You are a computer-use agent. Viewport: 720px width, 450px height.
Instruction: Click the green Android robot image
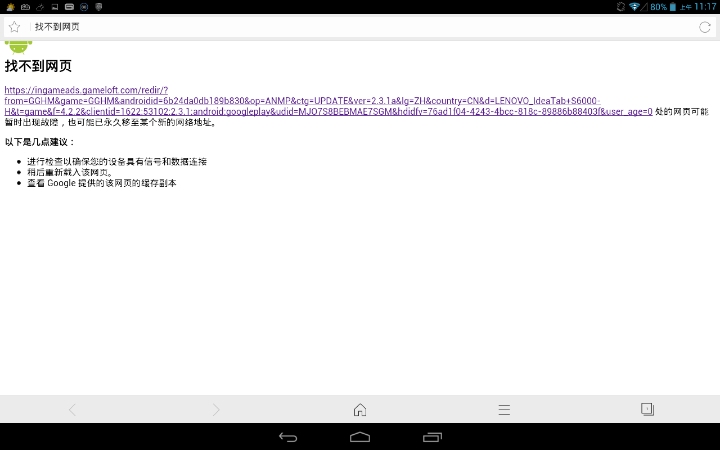pos(18,46)
